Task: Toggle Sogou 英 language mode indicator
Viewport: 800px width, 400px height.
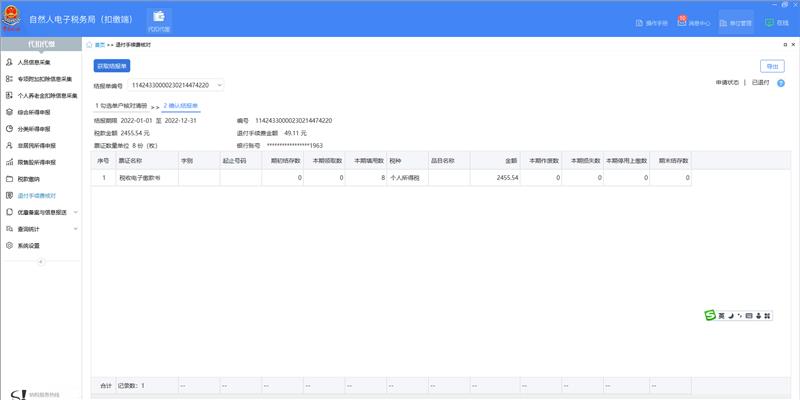Action: click(721, 316)
